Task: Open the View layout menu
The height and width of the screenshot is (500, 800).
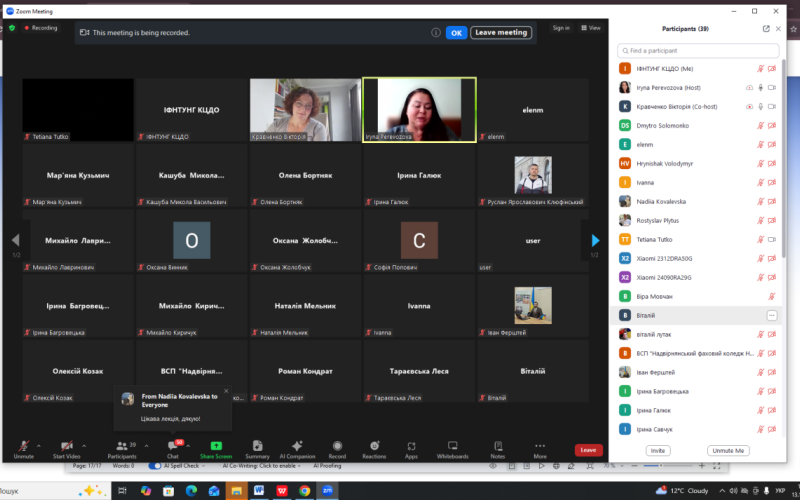Action: coord(591,28)
